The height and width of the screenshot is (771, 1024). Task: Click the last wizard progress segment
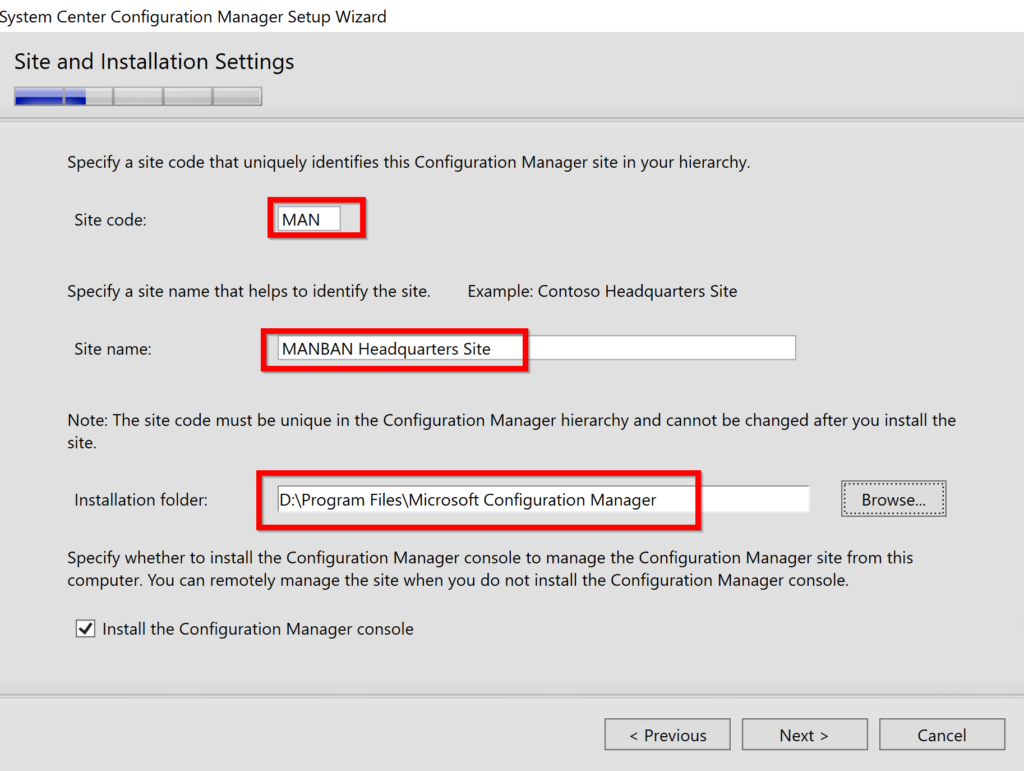237,96
